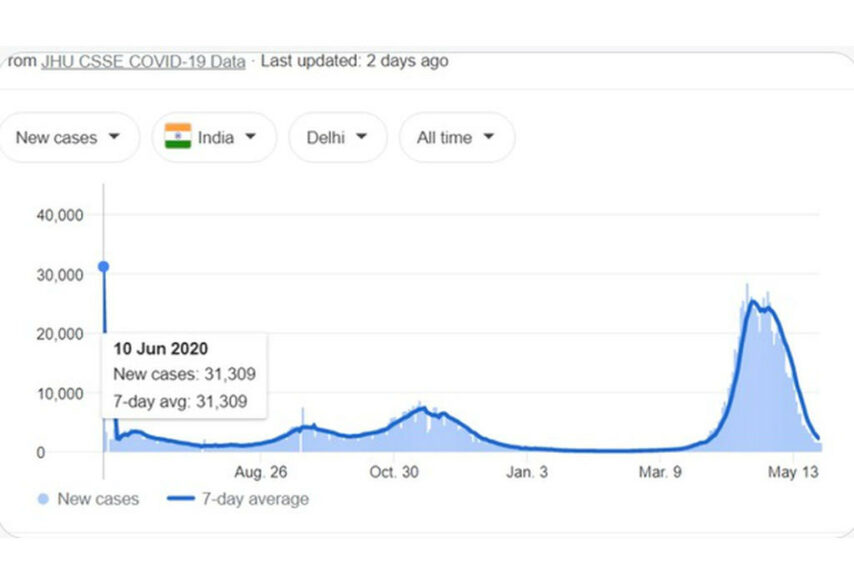This screenshot has height=584, width=854.
Task: Click the Mar. 9 date axis label
Action: tap(661, 471)
